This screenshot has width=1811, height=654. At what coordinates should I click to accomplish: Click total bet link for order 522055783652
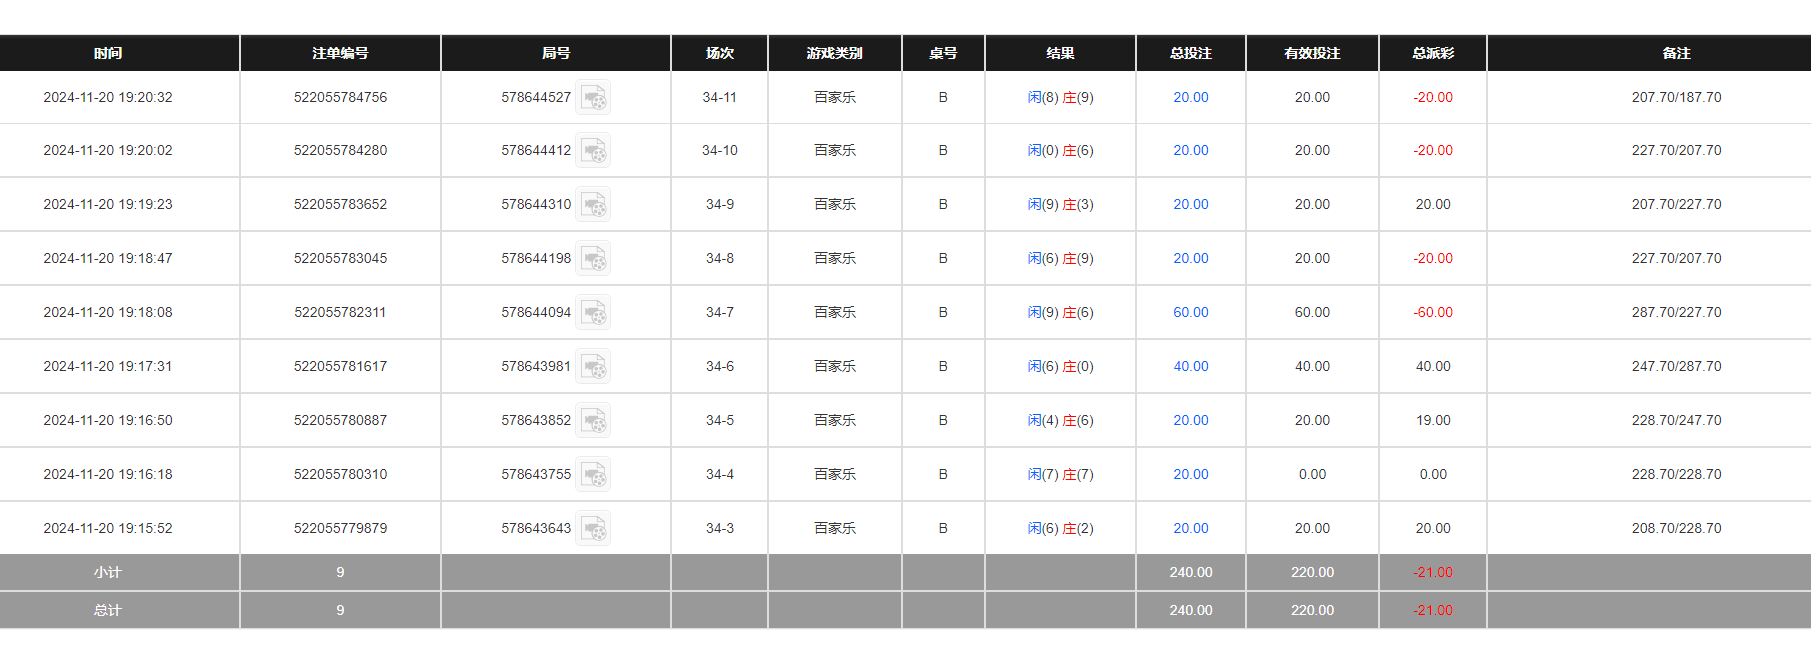(x=1190, y=204)
